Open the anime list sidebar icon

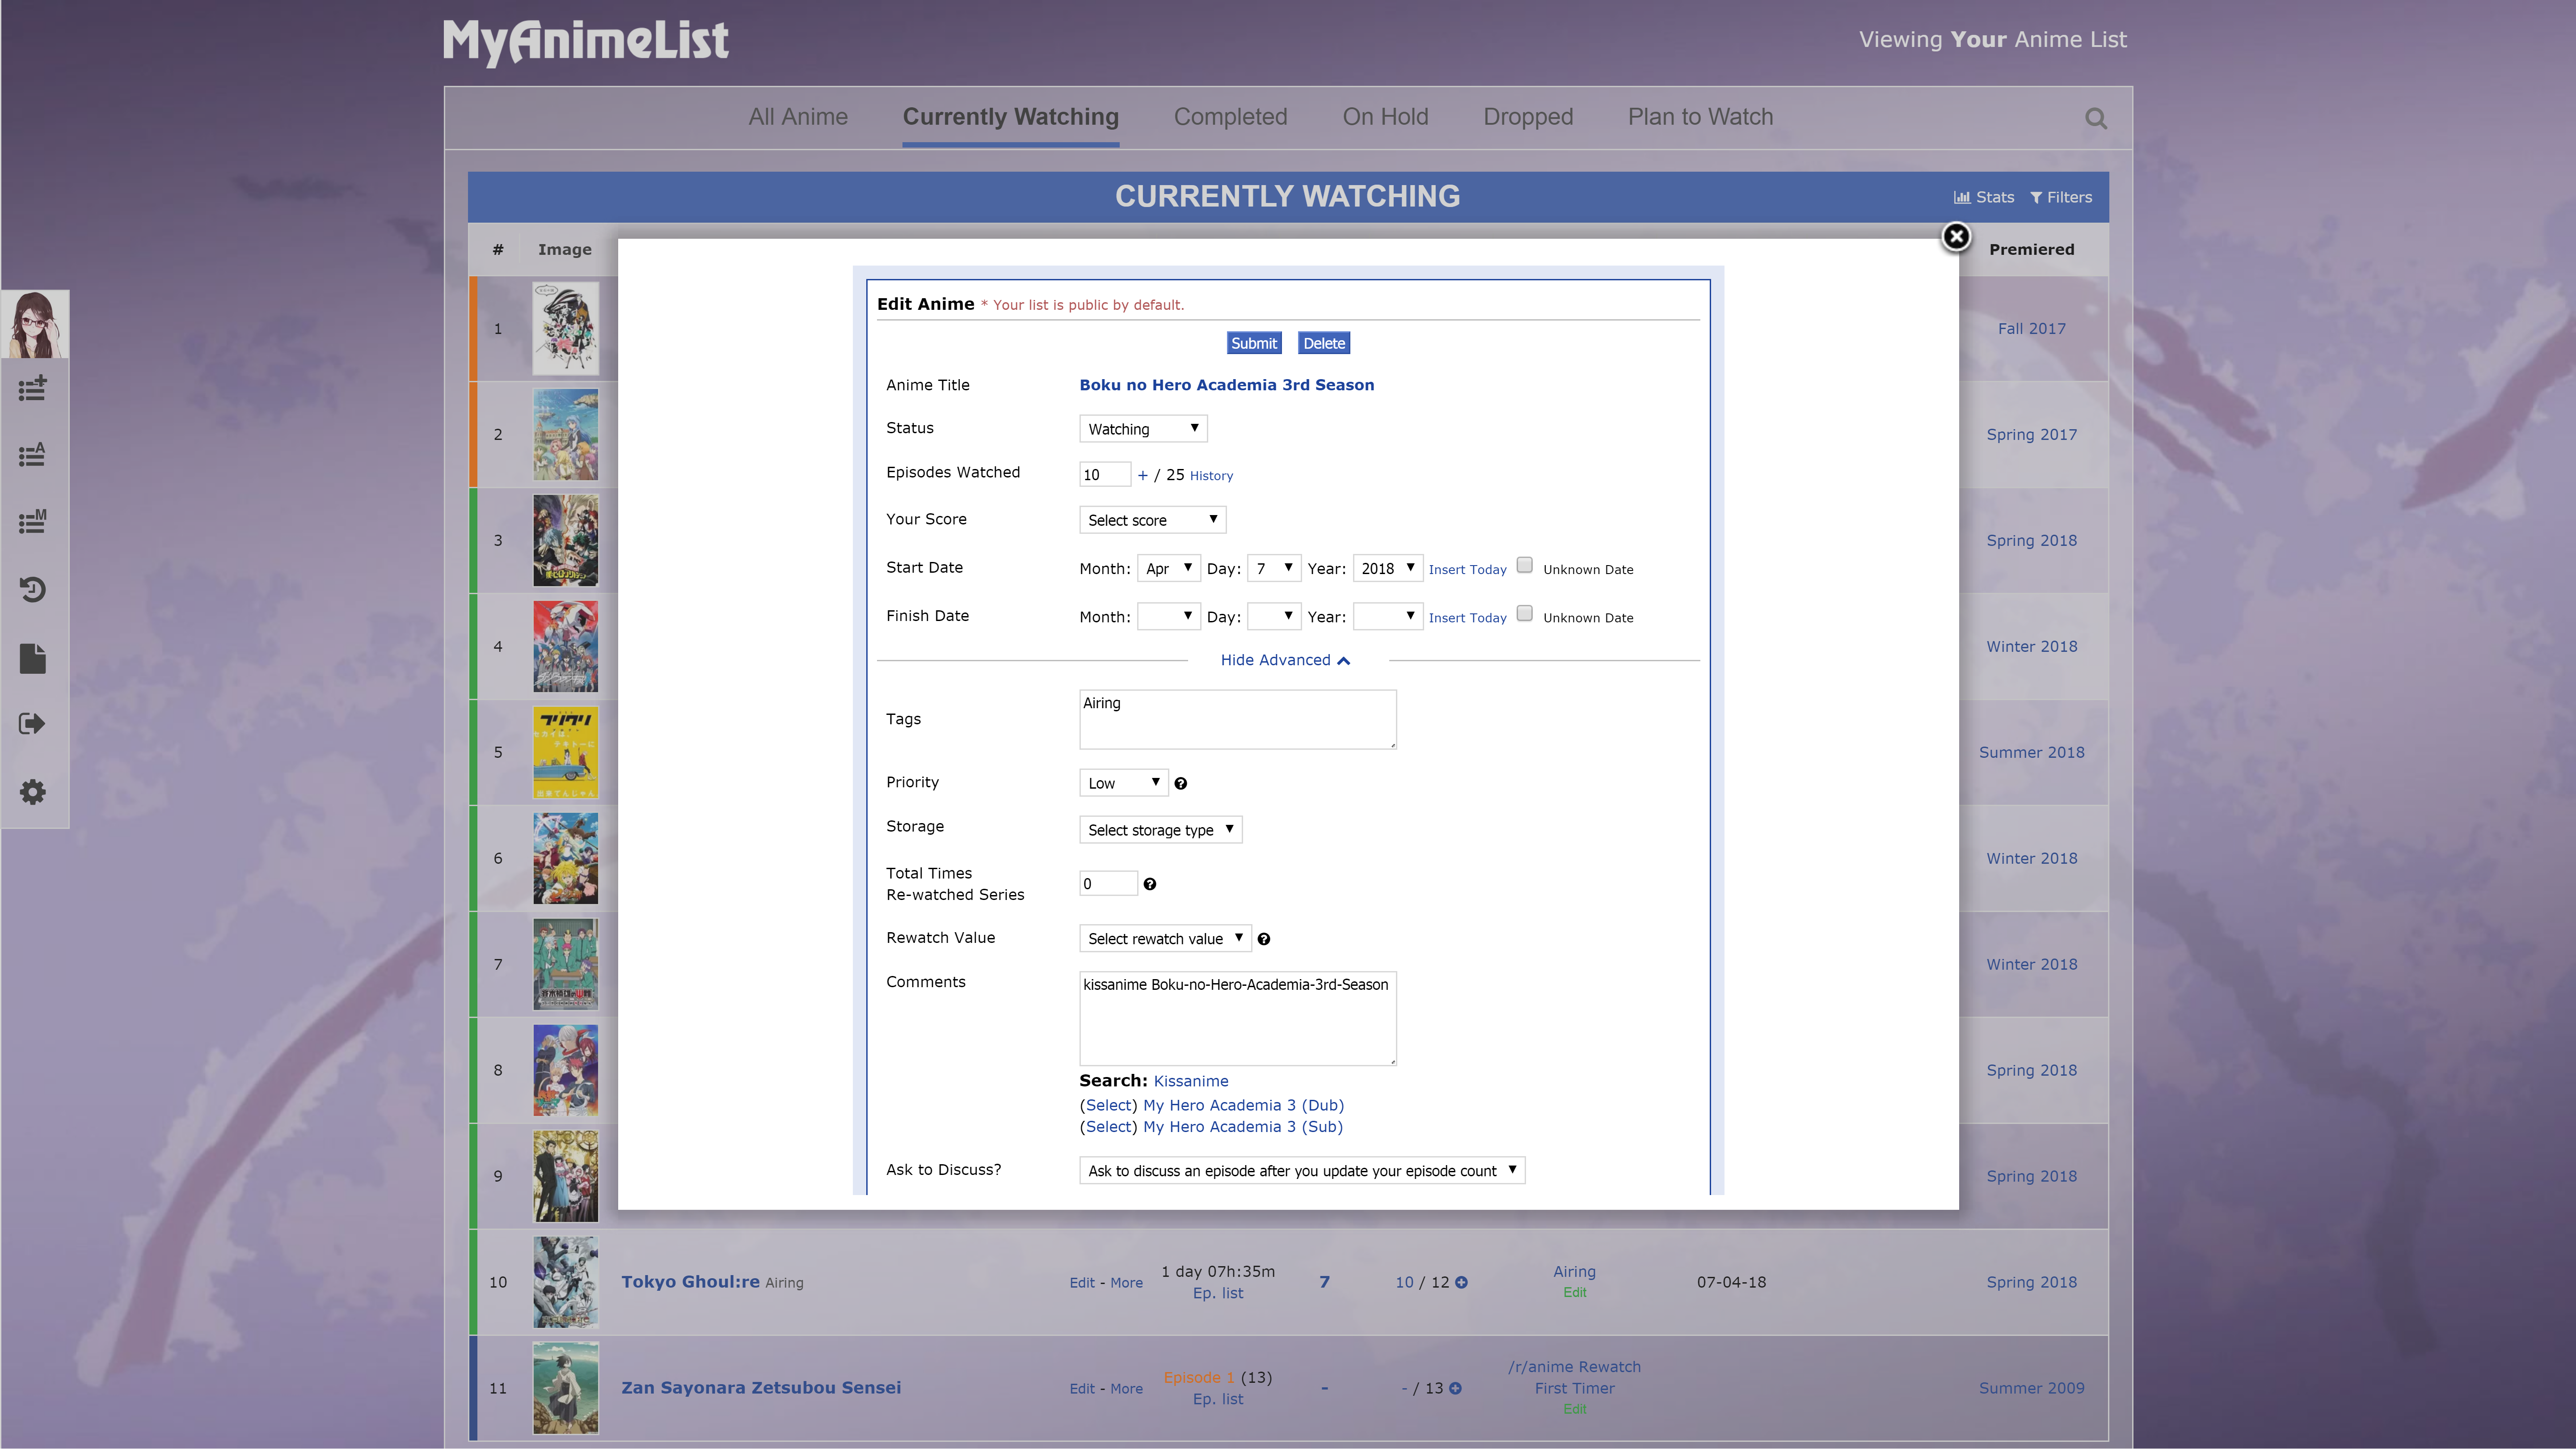33,455
